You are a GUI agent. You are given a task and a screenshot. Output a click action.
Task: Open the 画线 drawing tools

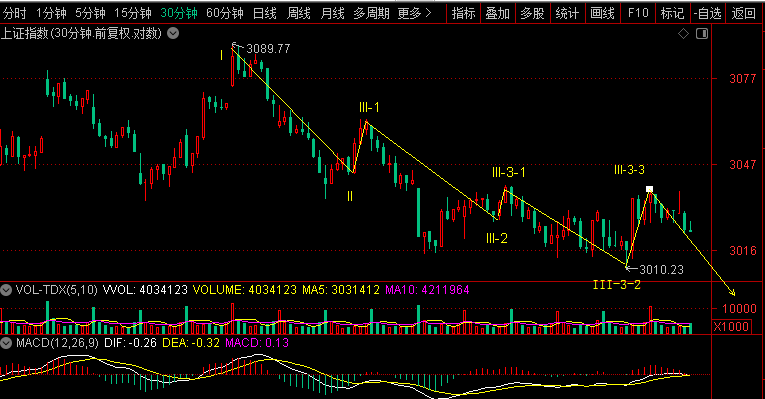coord(603,13)
